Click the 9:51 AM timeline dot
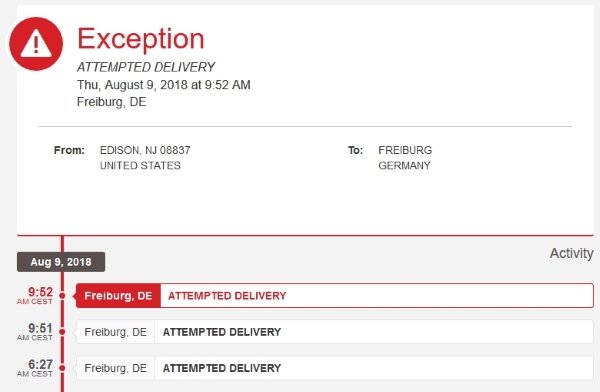 pyautogui.click(x=62, y=332)
